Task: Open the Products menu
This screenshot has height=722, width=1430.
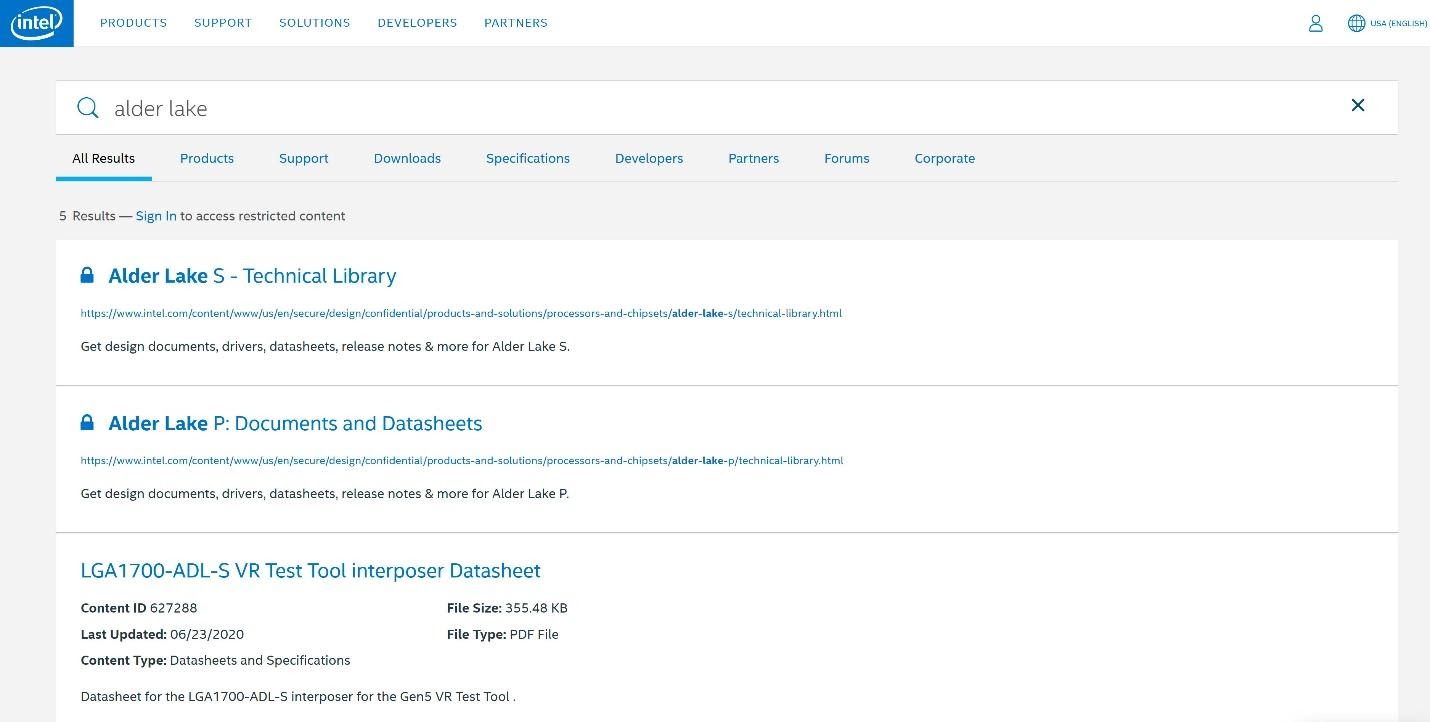Action: pos(133,23)
